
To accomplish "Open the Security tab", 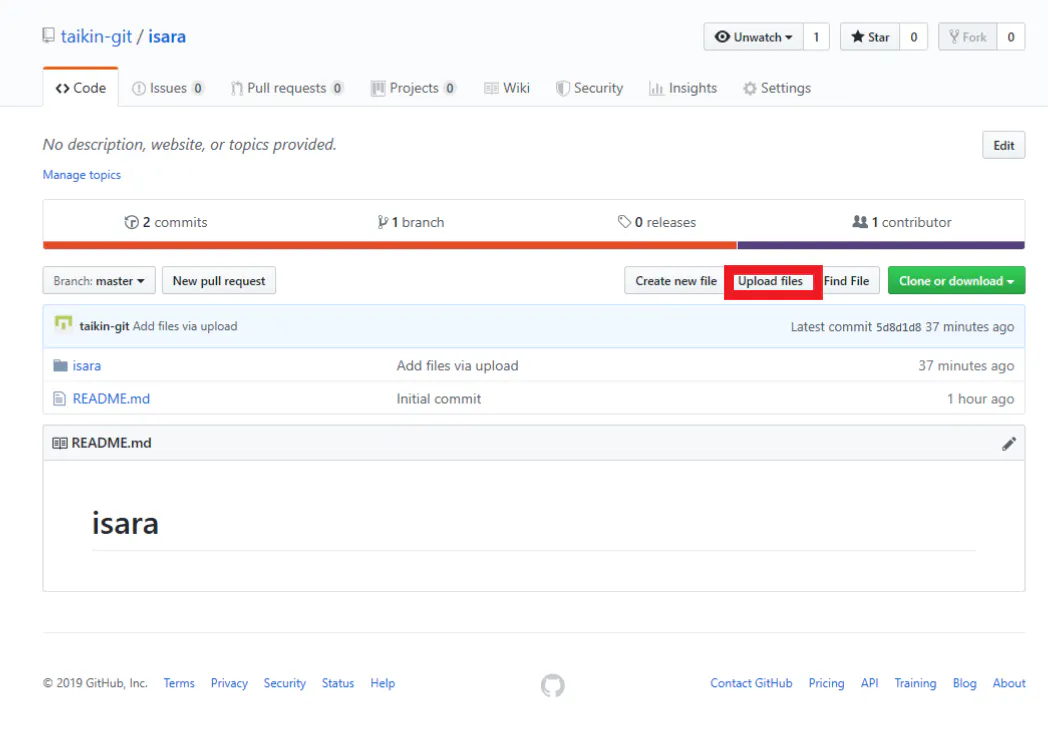I will [x=590, y=88].
